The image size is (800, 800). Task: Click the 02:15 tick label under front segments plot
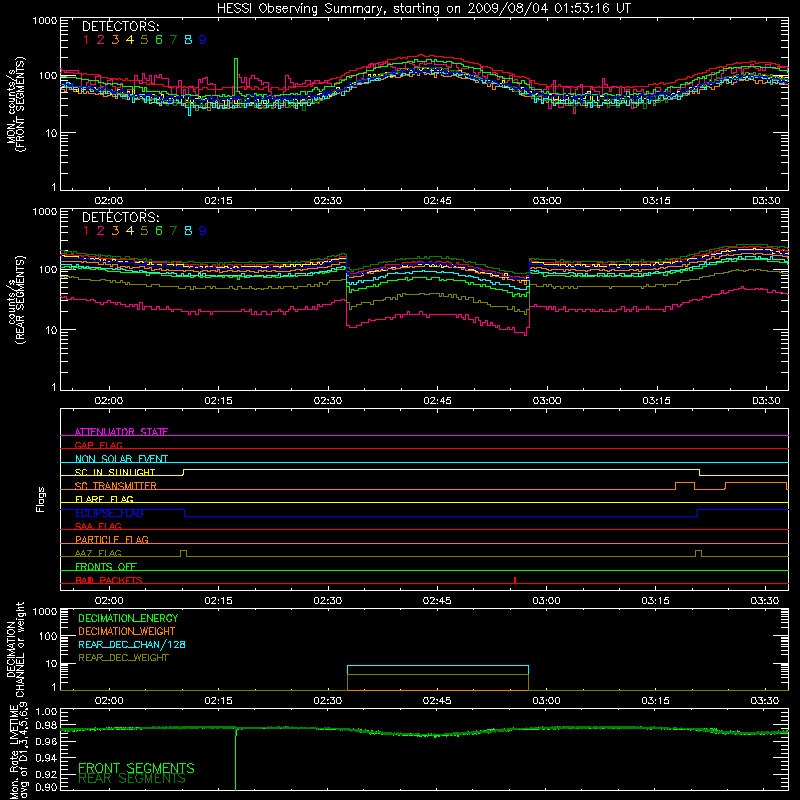[x=218, y=201]
